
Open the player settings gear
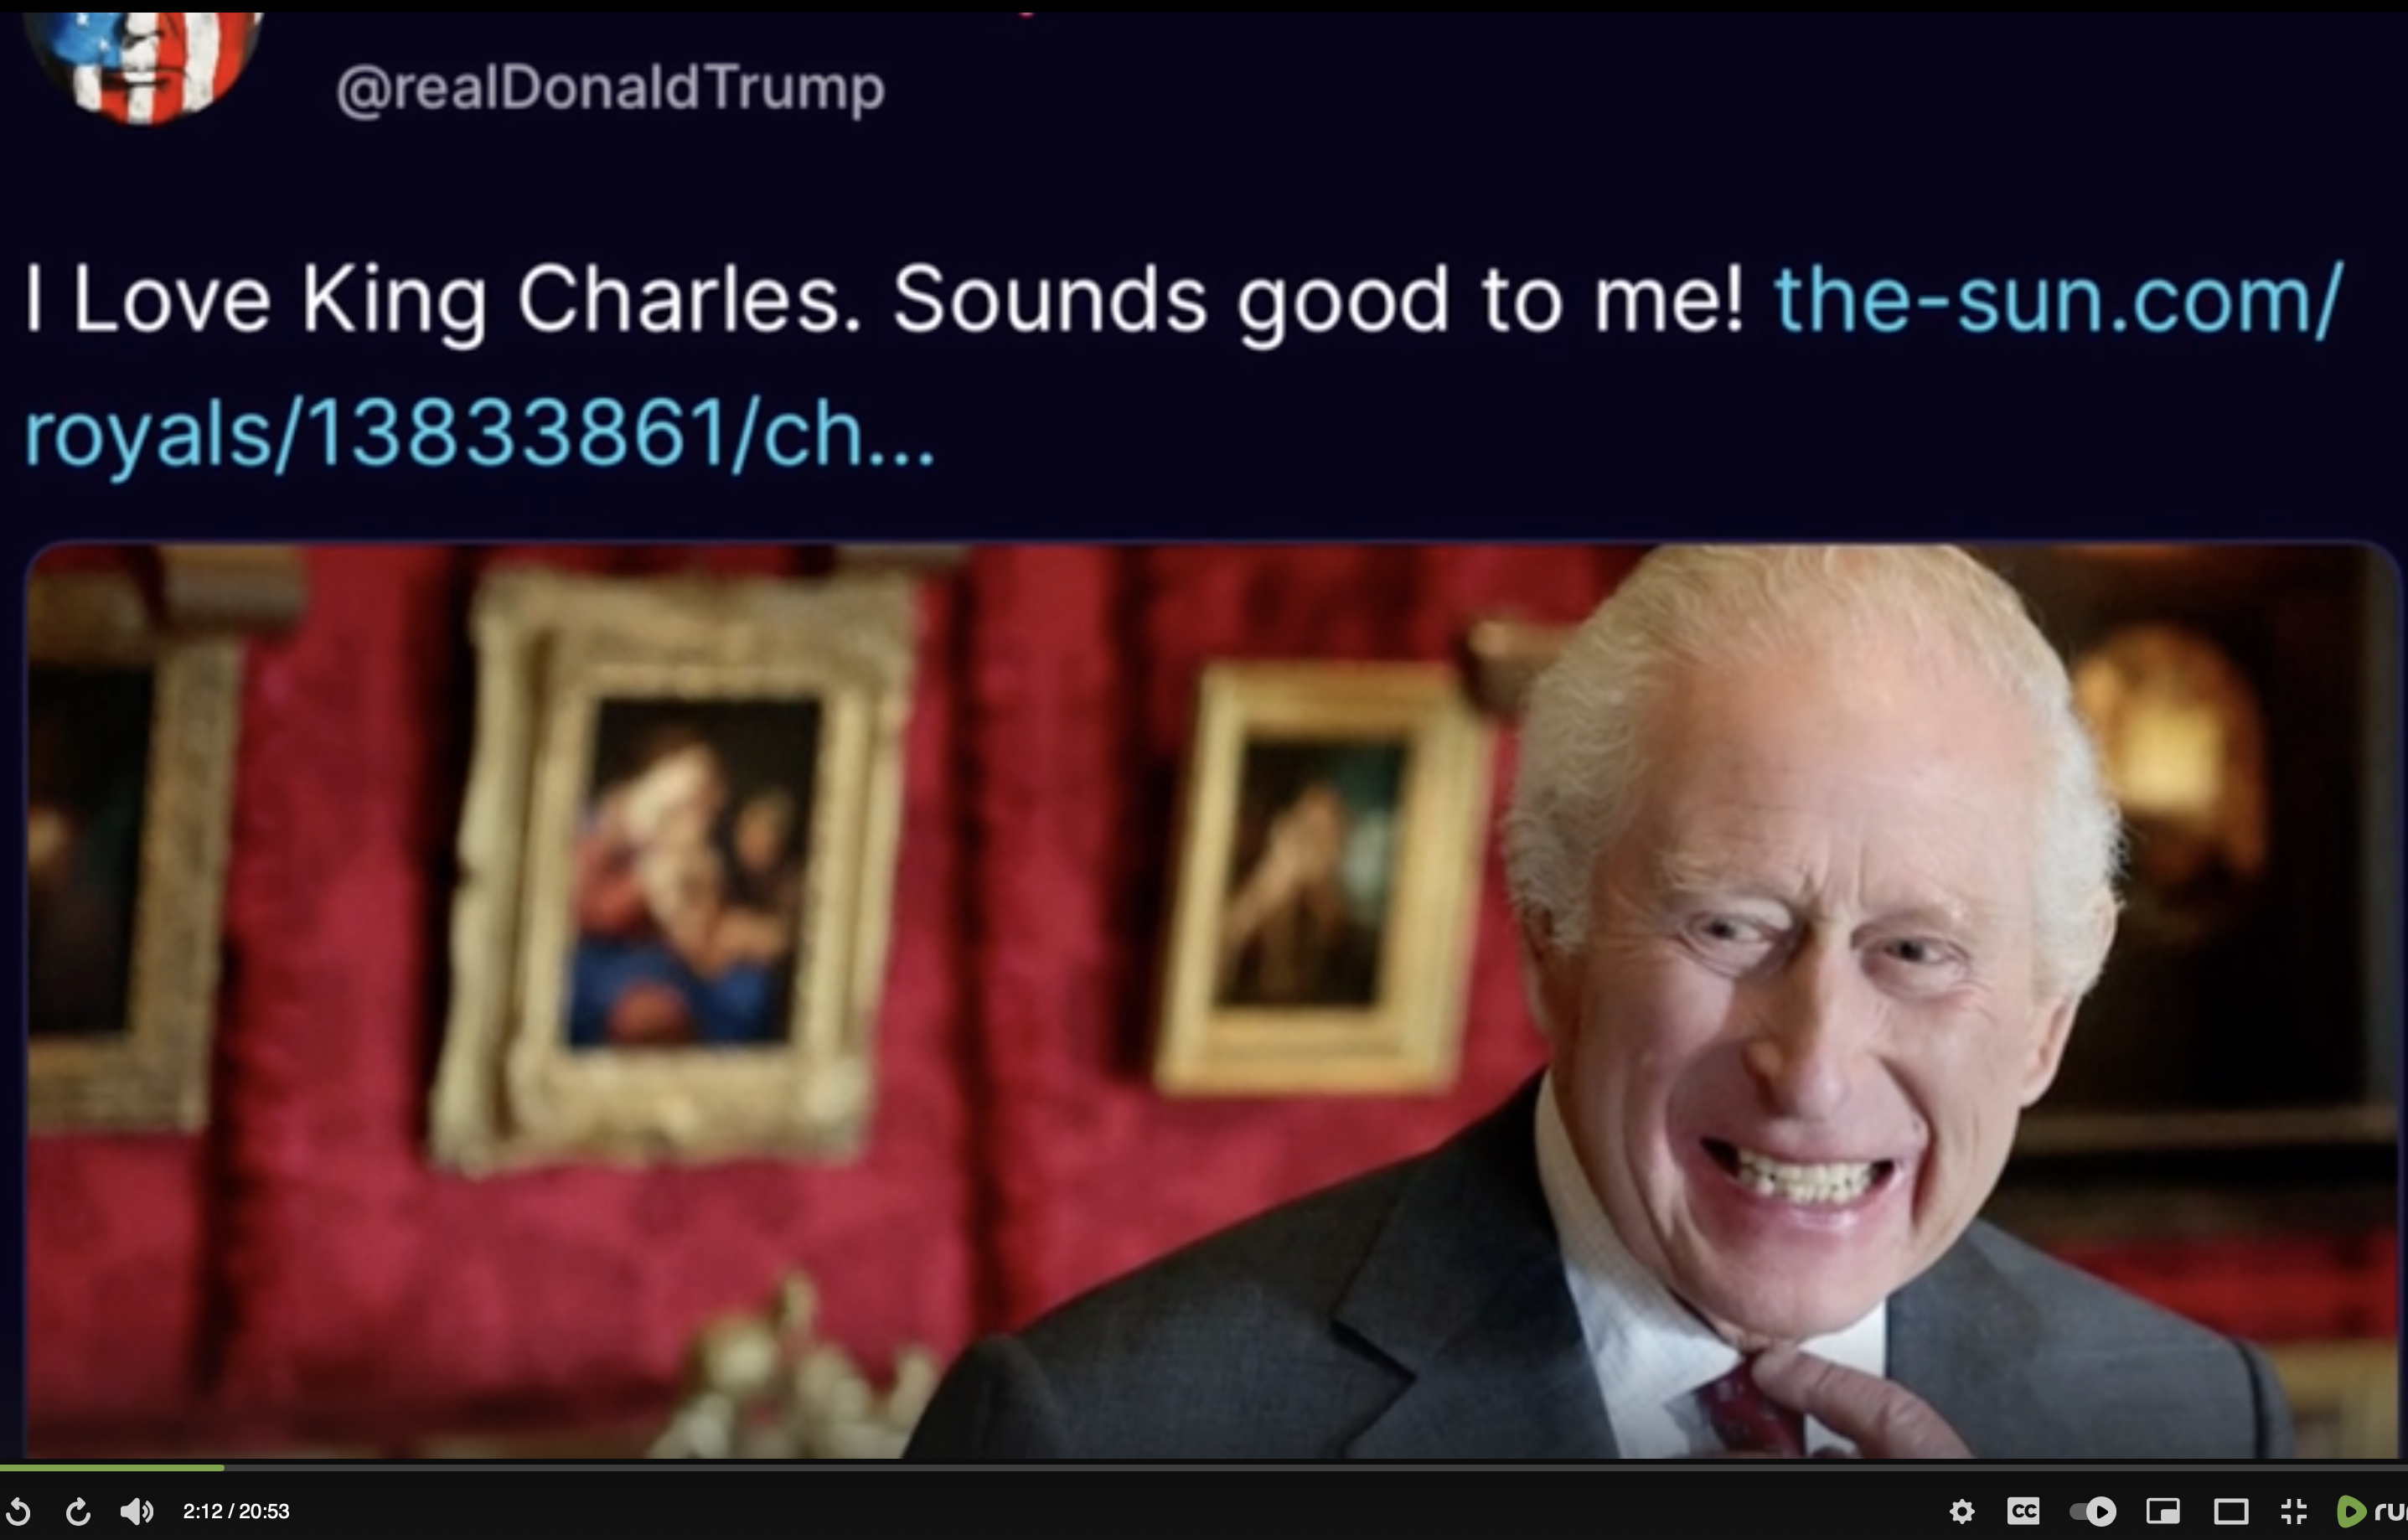click(x=1962, y=1511)
